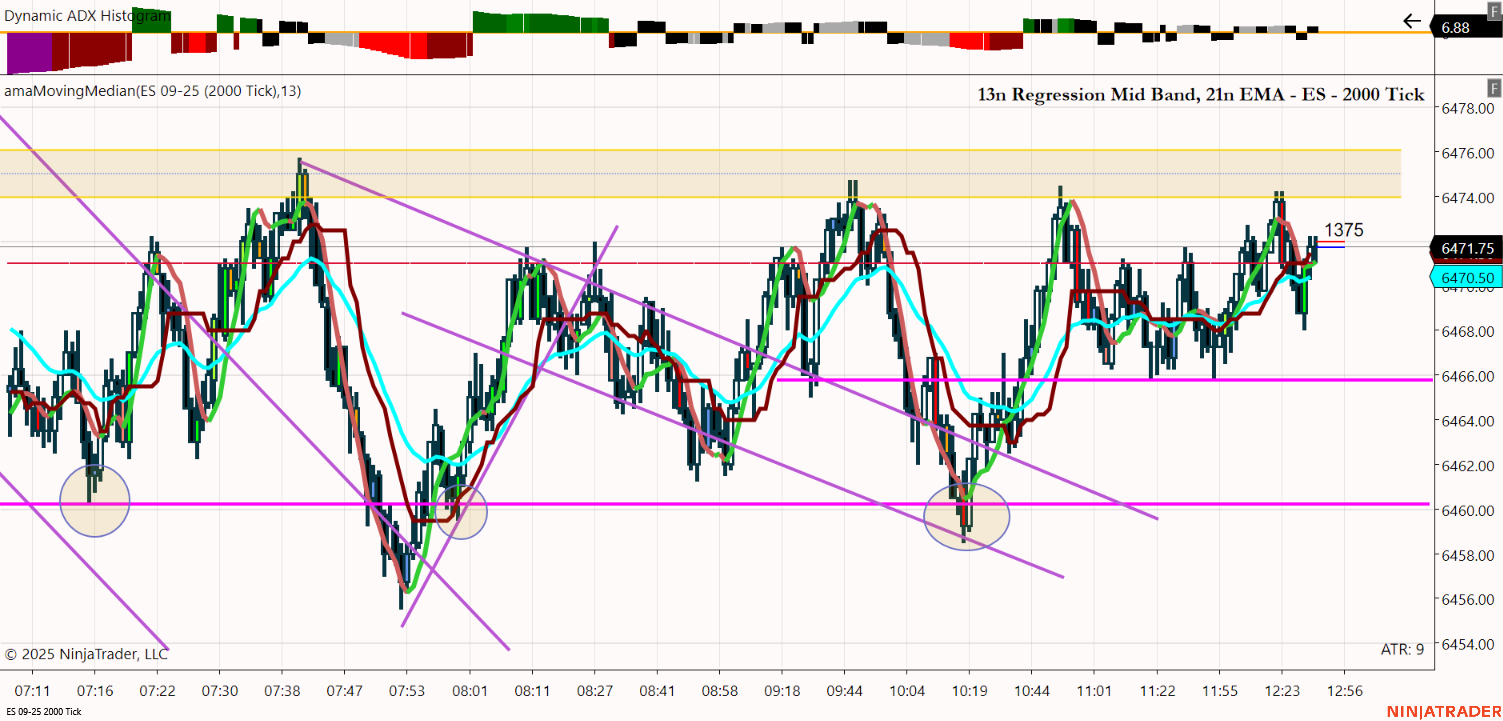This screenshot has height=721, width=1503.
Task: Select the ellipse drawing above the 10:19 label
Action: pyautogui.click(x=967, y=517)
